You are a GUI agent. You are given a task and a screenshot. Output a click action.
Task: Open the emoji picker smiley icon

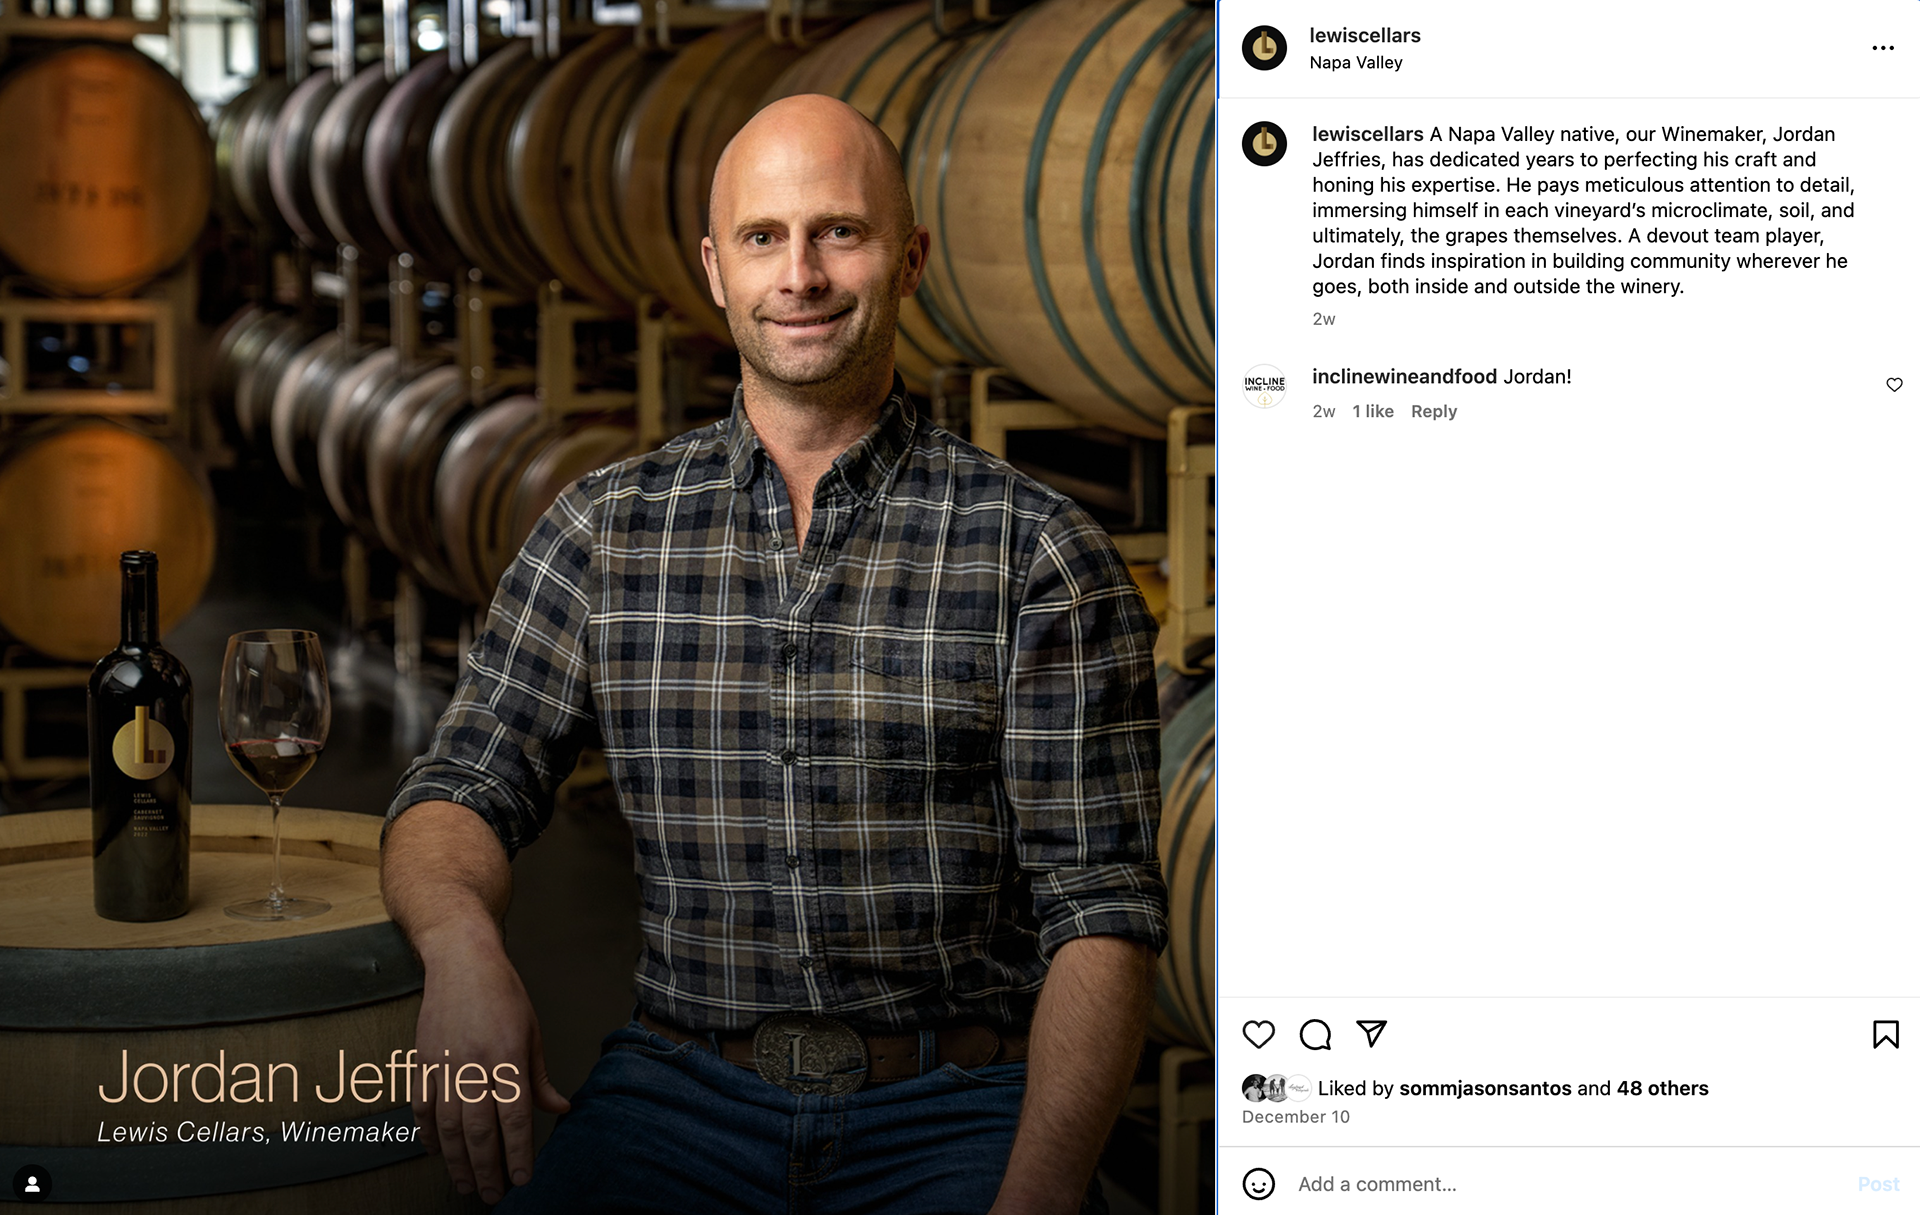(1258, 1184)
